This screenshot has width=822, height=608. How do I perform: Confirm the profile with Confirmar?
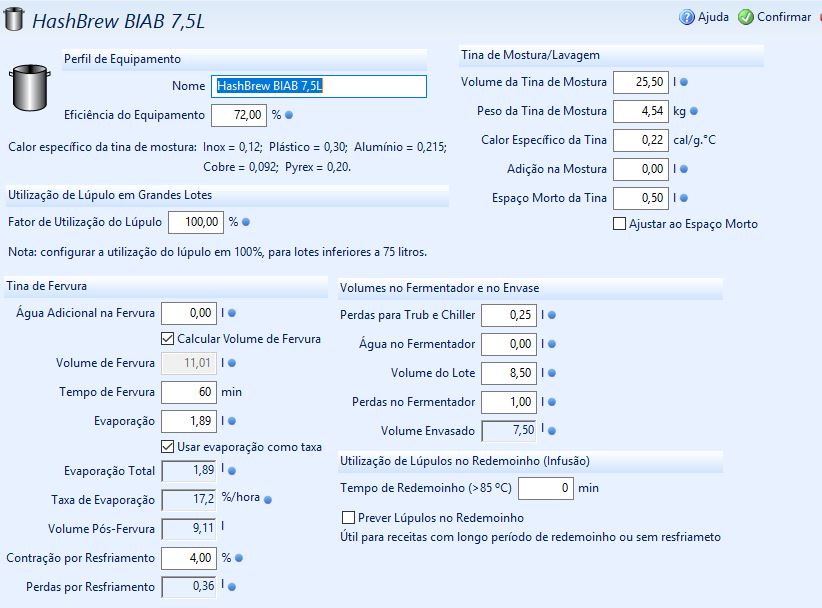pos(774,17)
